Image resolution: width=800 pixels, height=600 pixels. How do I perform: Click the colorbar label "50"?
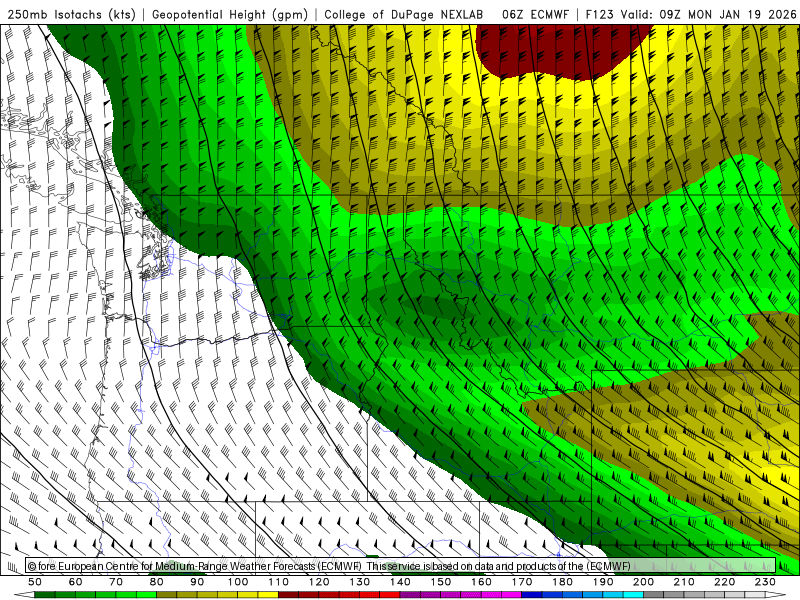point(35,582)
